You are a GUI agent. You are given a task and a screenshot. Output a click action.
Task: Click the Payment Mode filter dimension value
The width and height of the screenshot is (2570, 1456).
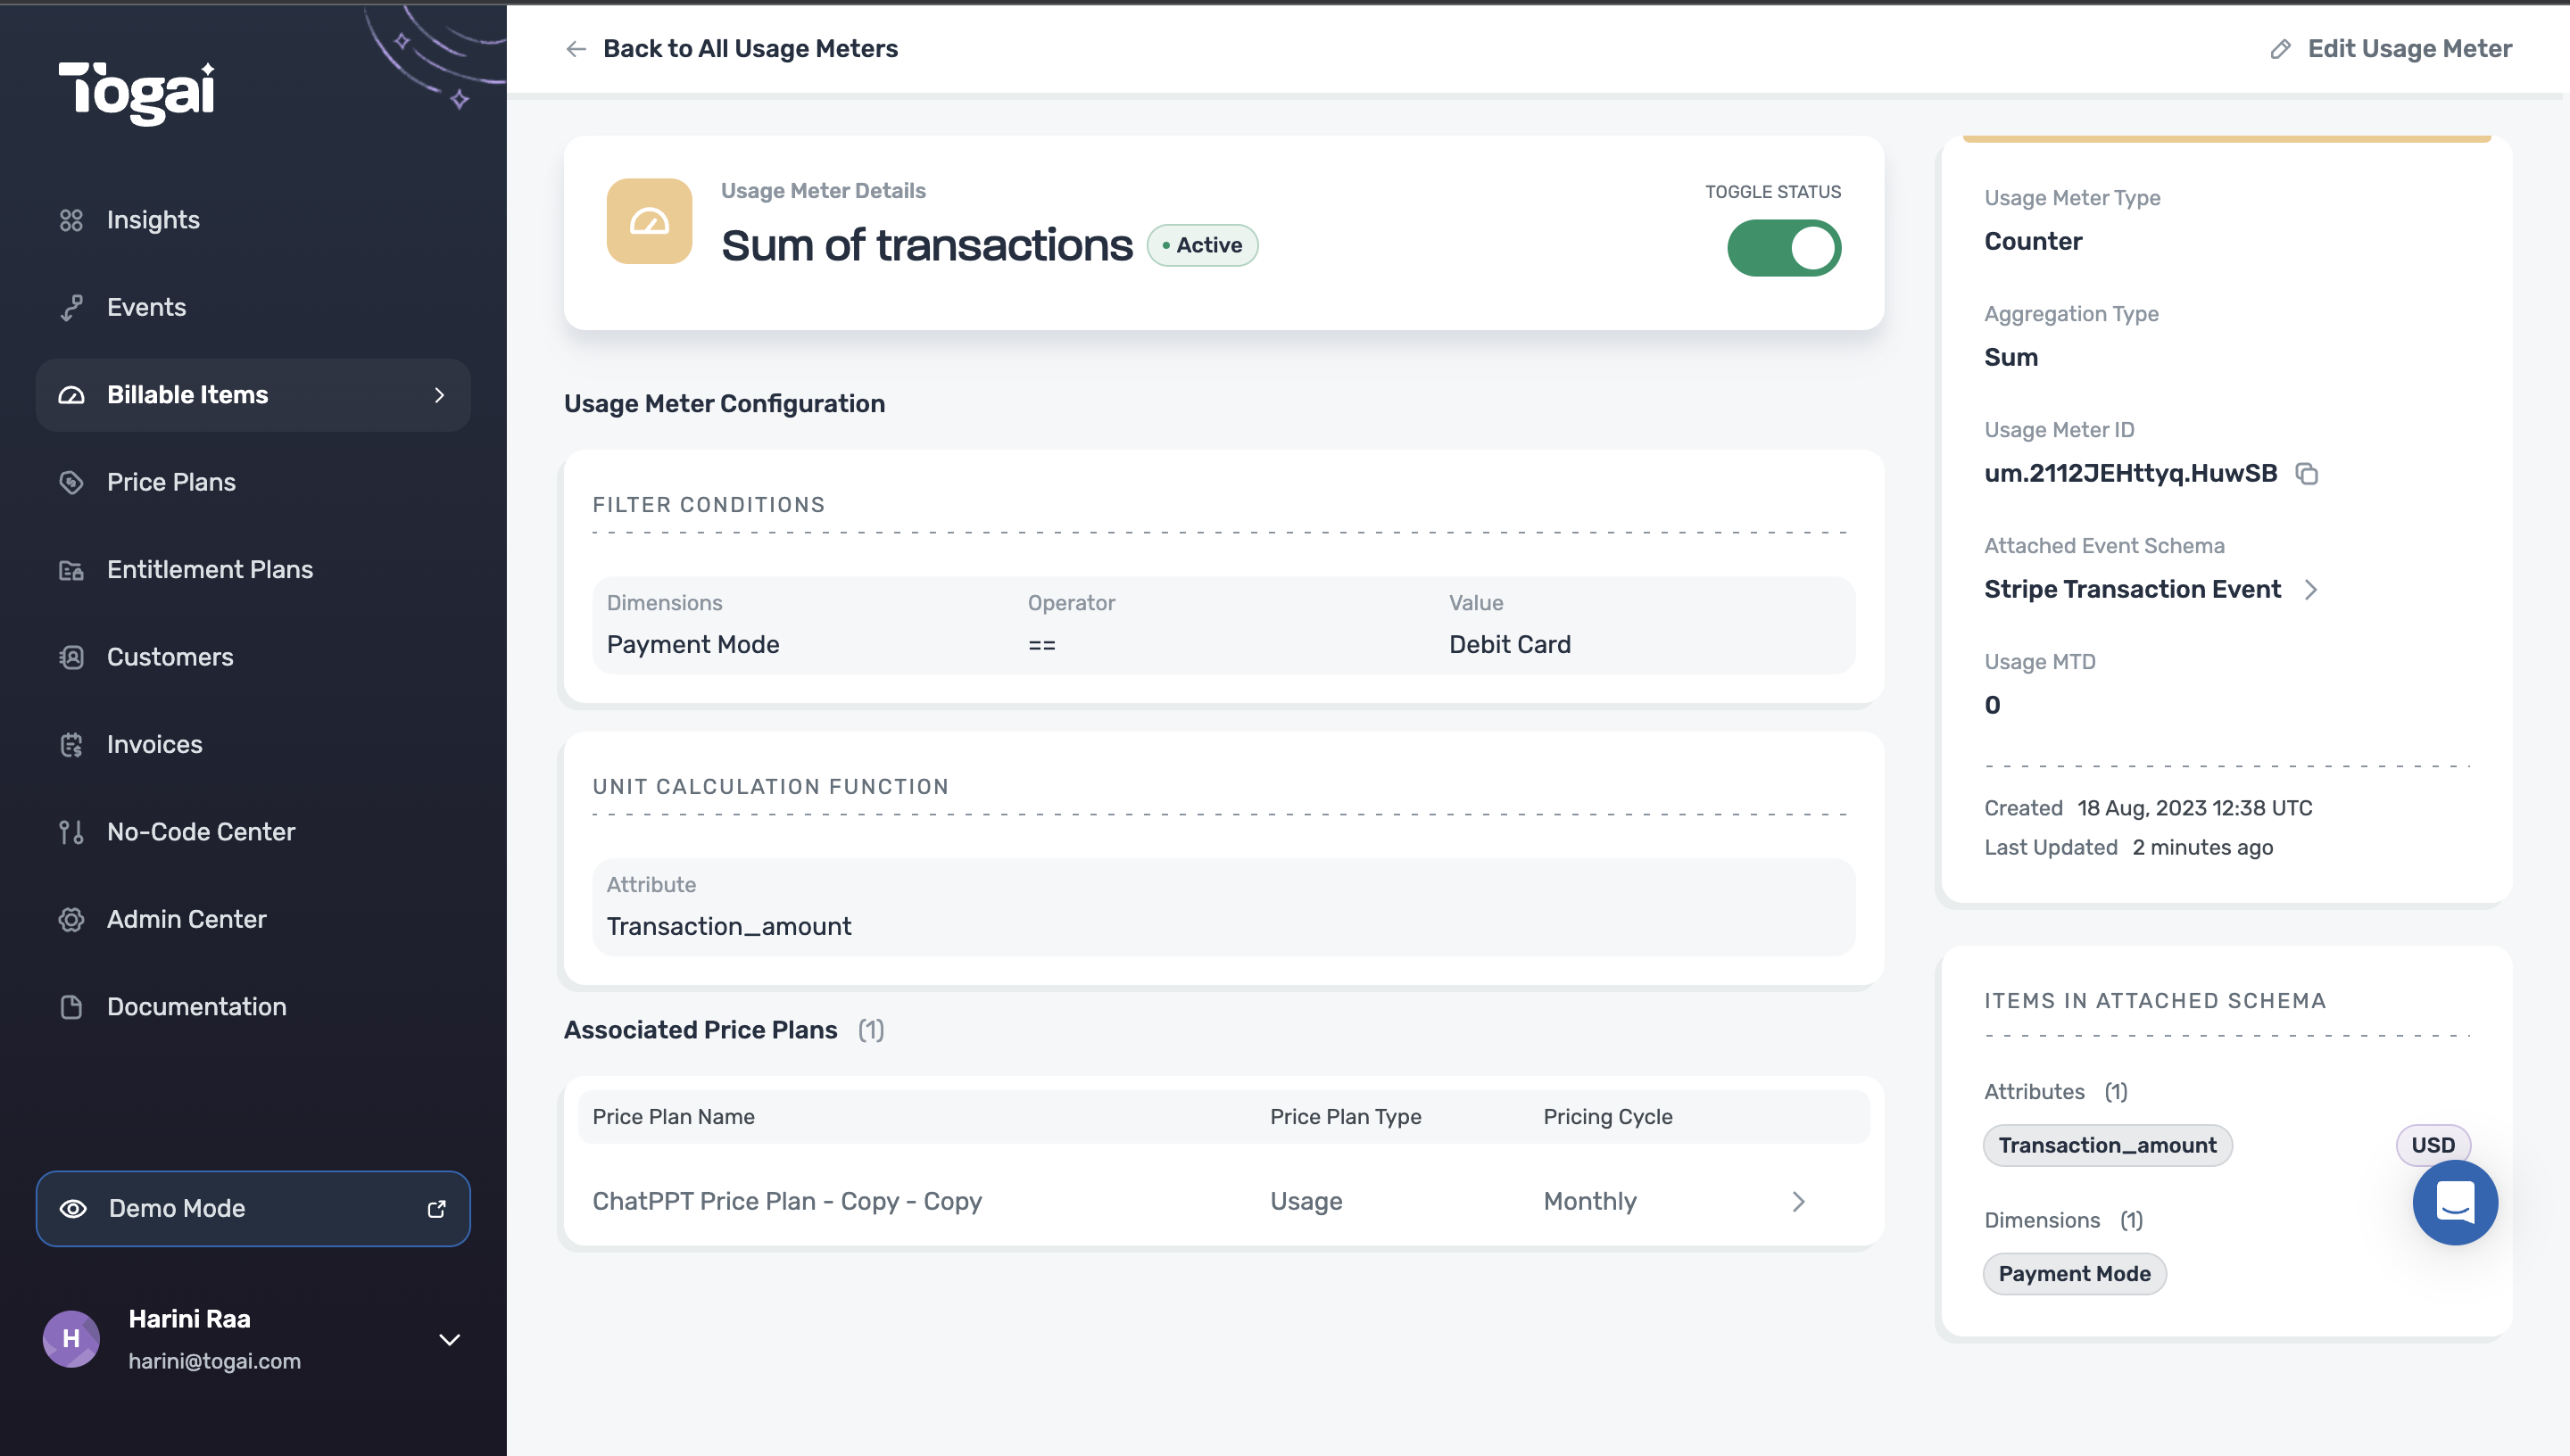coord(693,645)
